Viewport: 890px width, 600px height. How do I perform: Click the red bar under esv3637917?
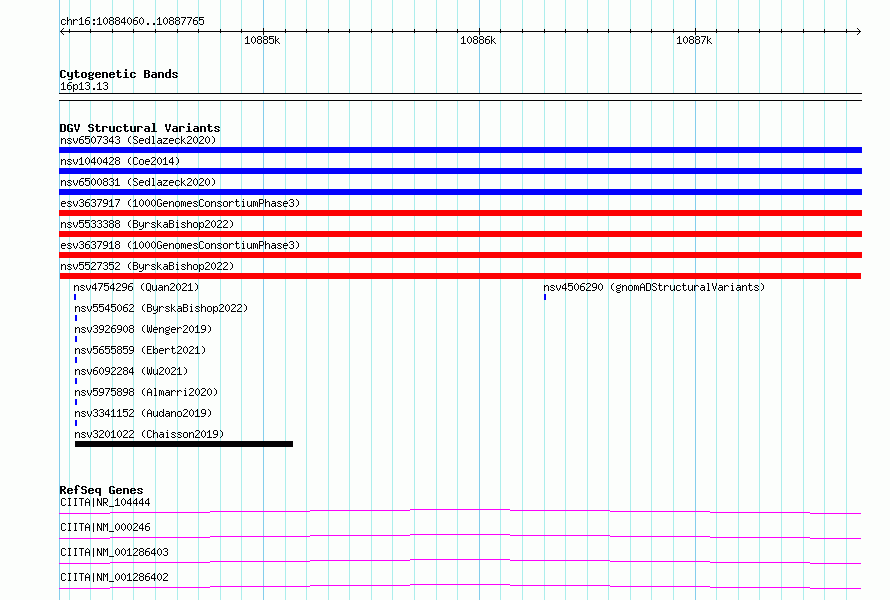460,213
